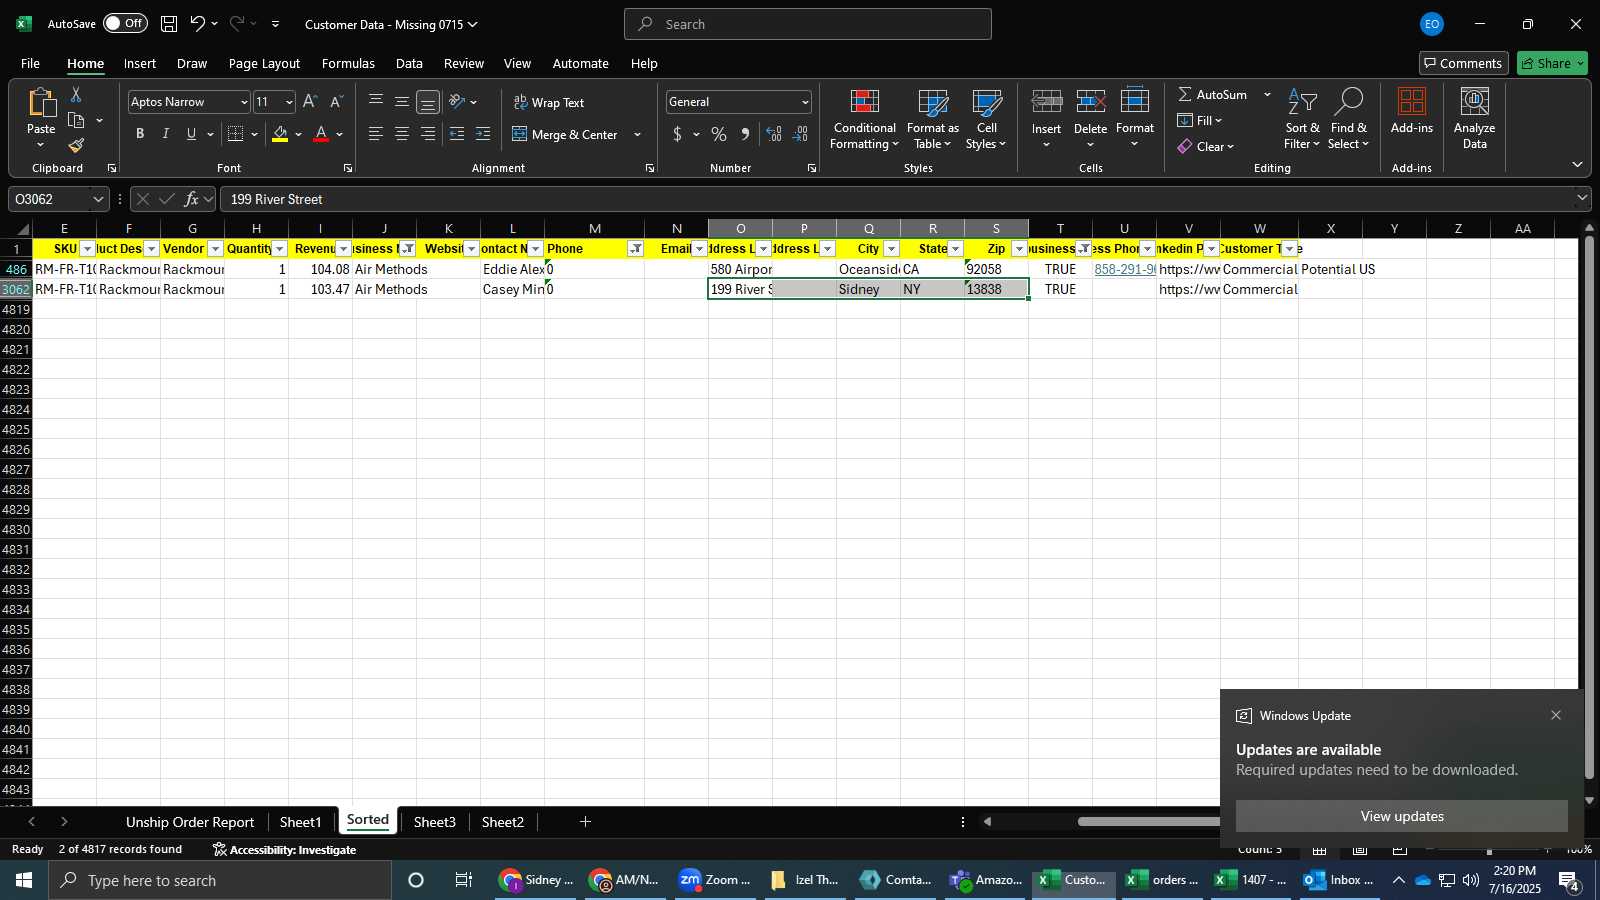Screen dimensions: 1600x900
Task: Click the Cut scissors icon
Action: pyautogui.click(x=76, y=94)
